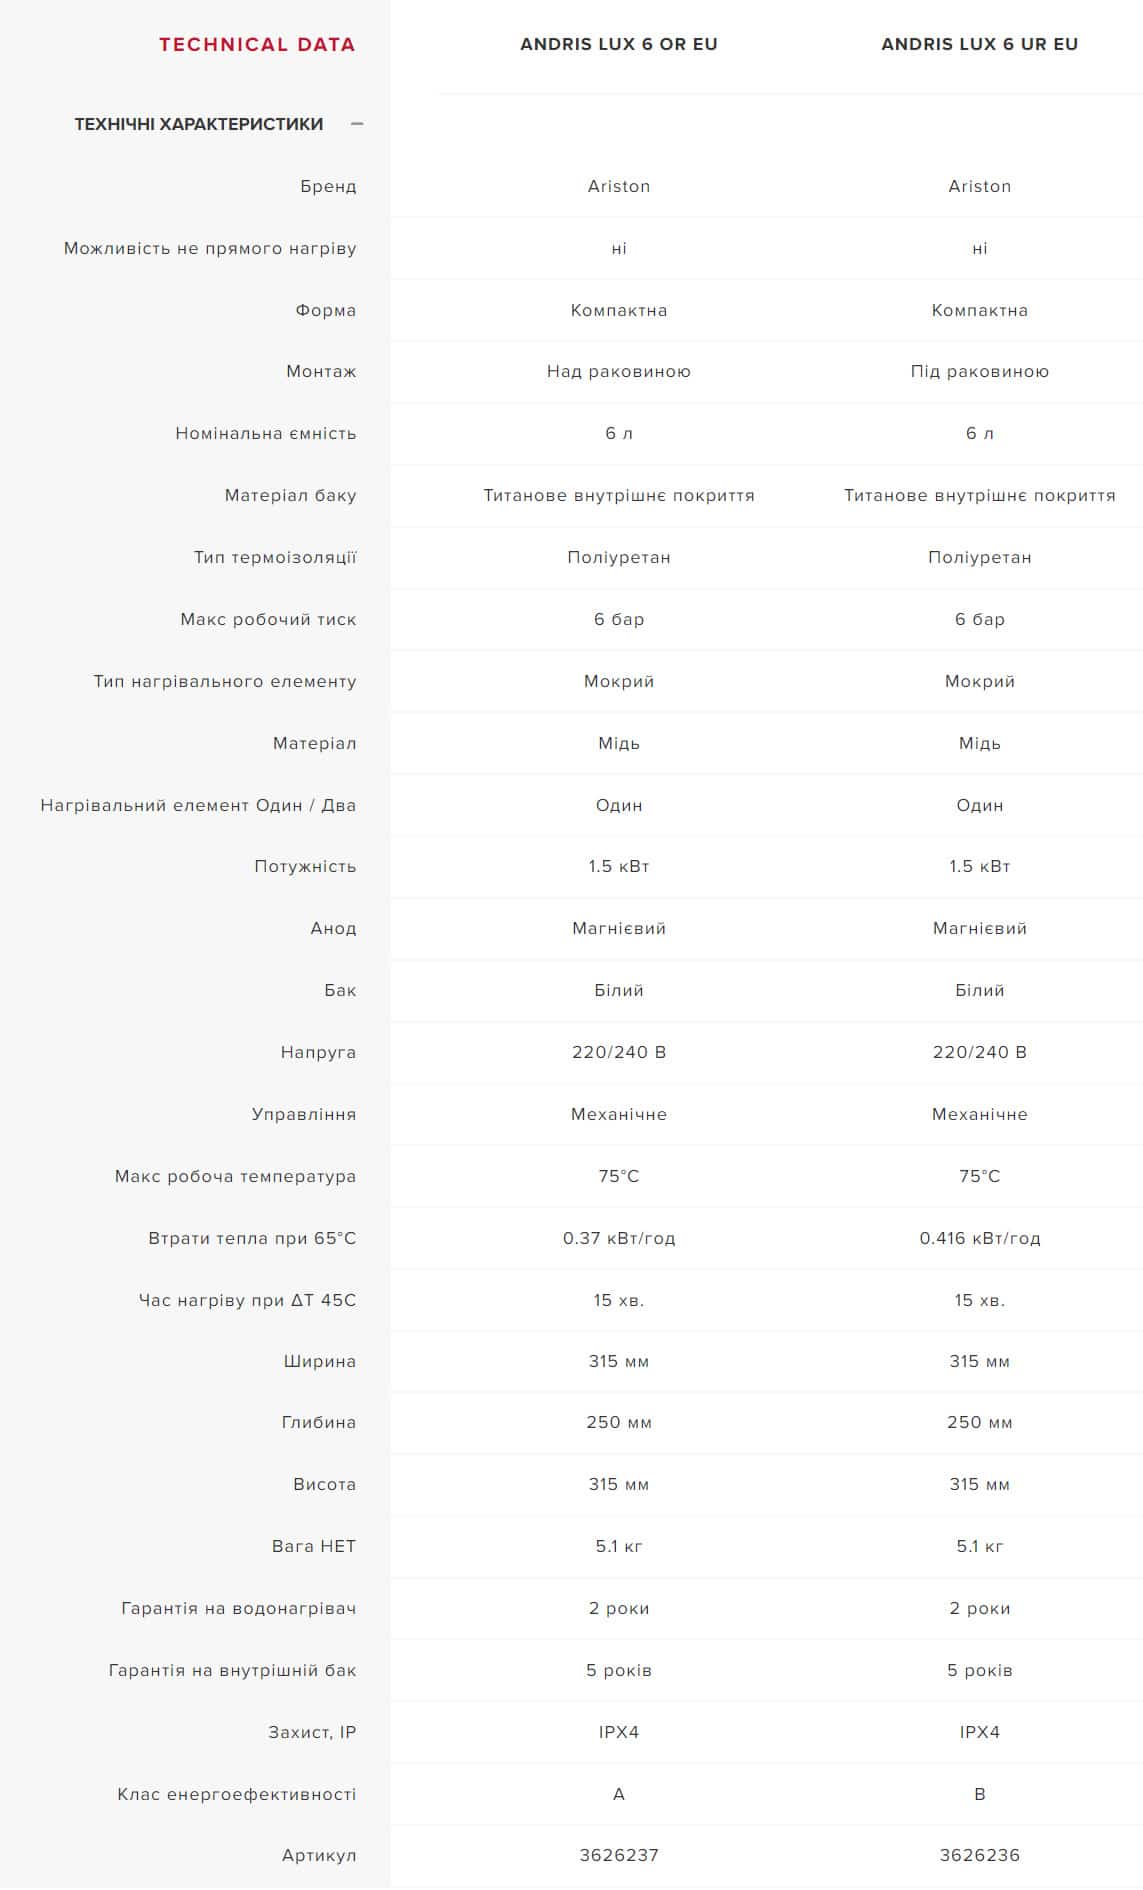Click the 0.416 кВт/год heat loss value
1143x1890 pixels.
click(x=979, y=1238)
